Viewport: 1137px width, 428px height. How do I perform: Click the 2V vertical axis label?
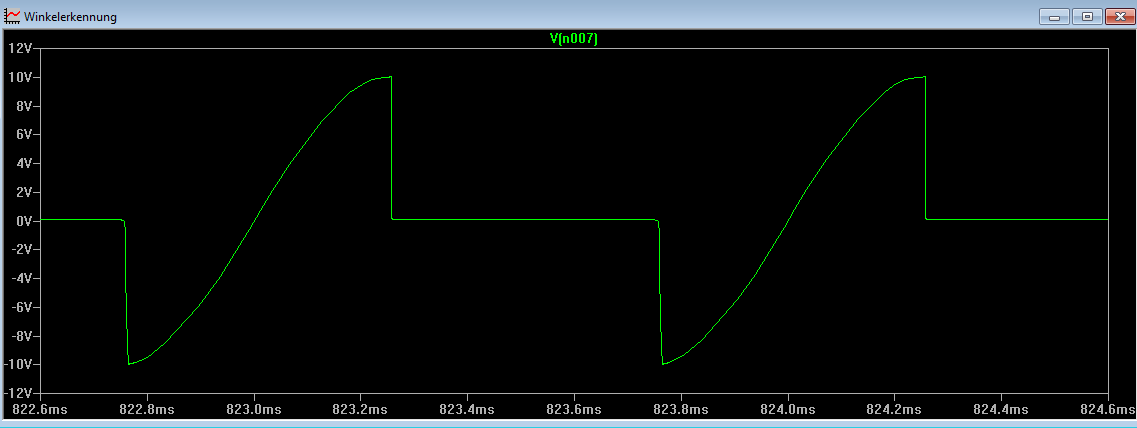click(25, 192)
